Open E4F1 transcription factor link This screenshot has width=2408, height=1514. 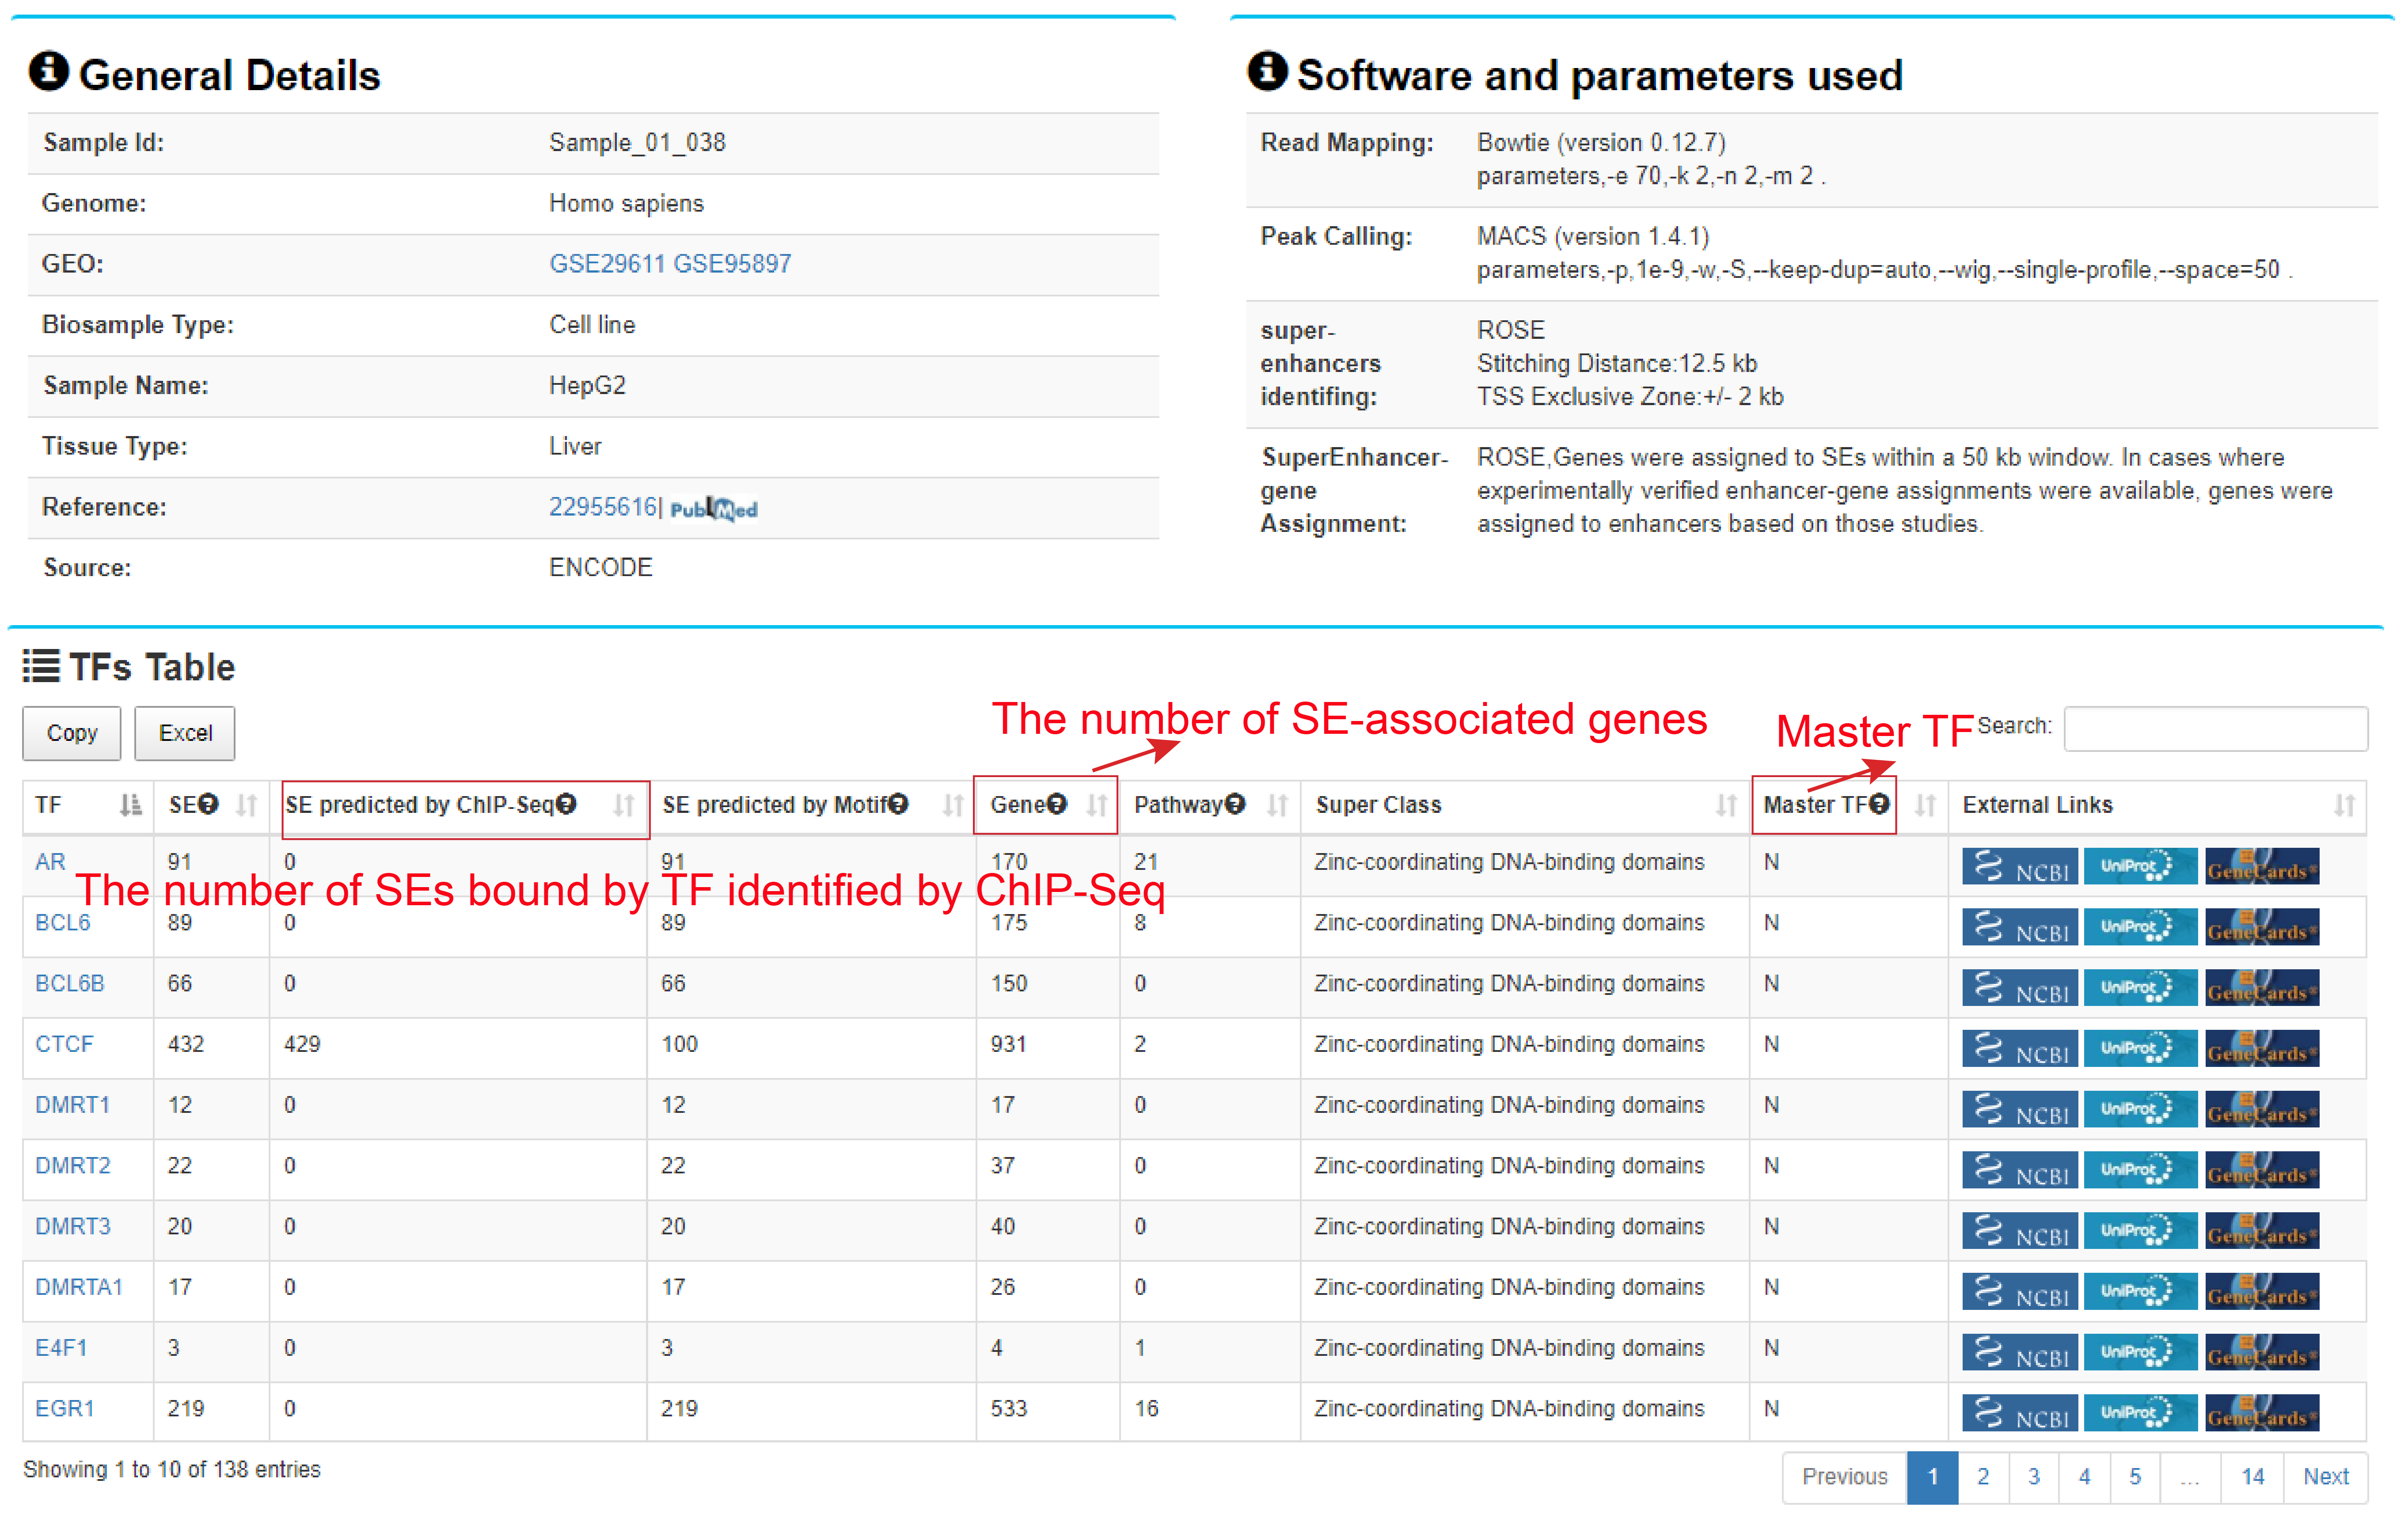pos(61,1348)
